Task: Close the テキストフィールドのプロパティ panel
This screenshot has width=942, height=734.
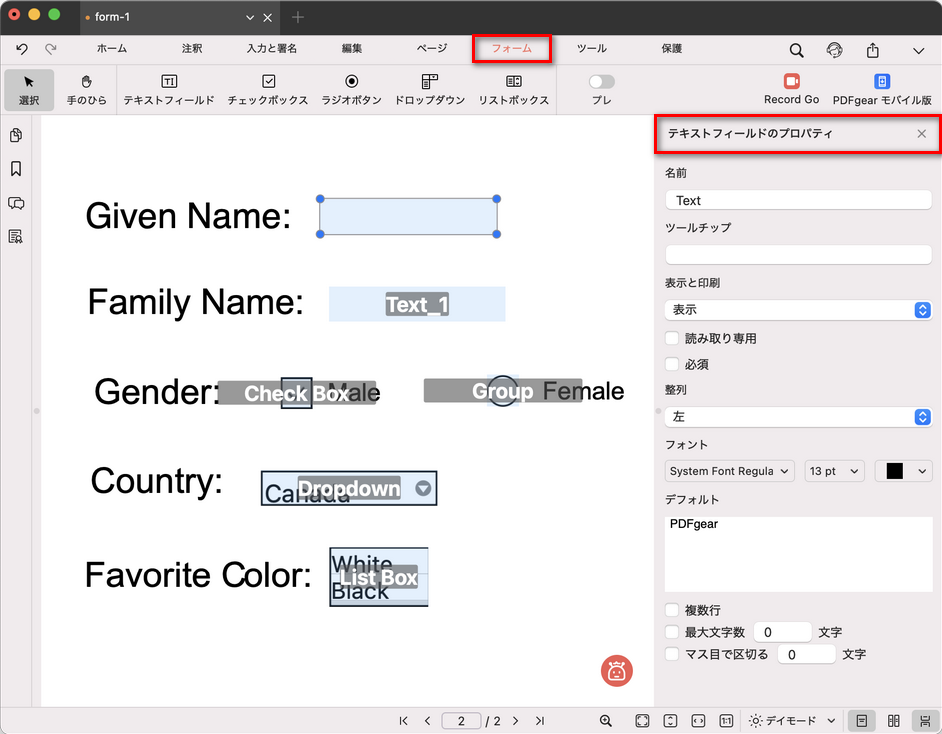Action: point(922,134)
